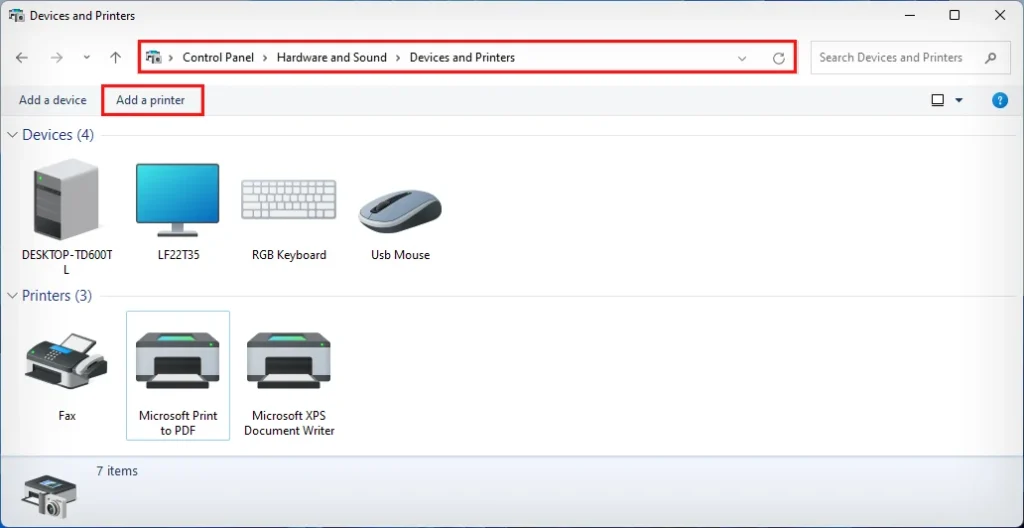Select the LF22T35 monitor device
The height and width of the screenshot is (528, 1024).
177,200
